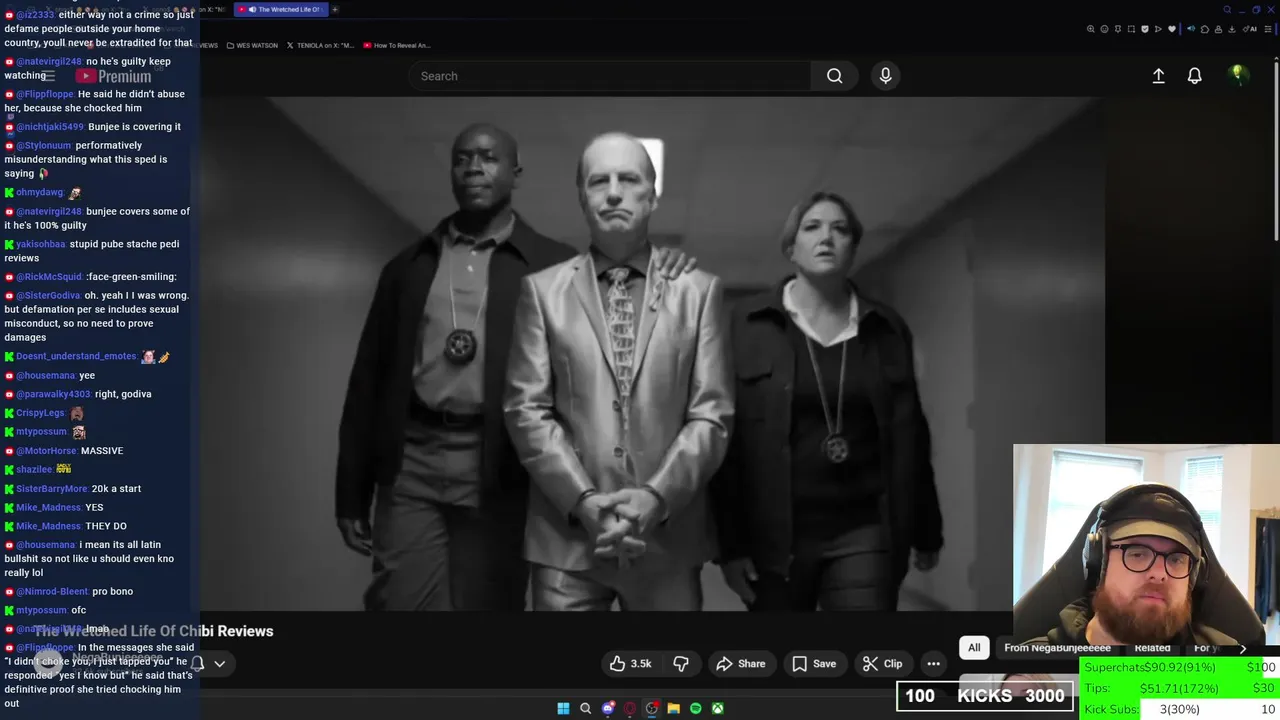Open the more actions ellipsis menu
The image size is (1280, 720).
(933, 664)
